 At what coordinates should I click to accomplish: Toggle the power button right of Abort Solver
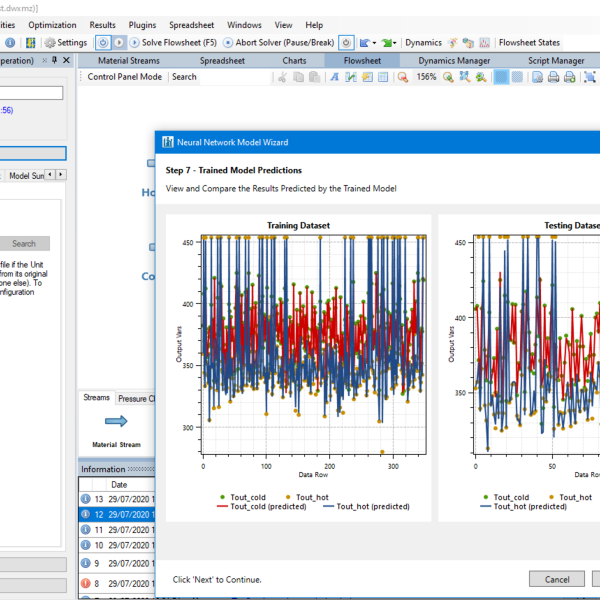(x=346, y=42)
